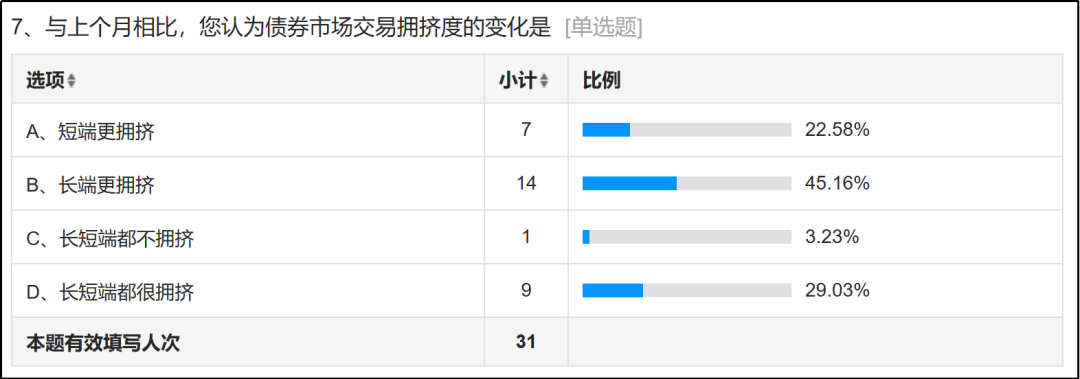Click the 45.16% percentage text
The width and height of the screenshot is (1080, 379).
click(x=837, y=183)
